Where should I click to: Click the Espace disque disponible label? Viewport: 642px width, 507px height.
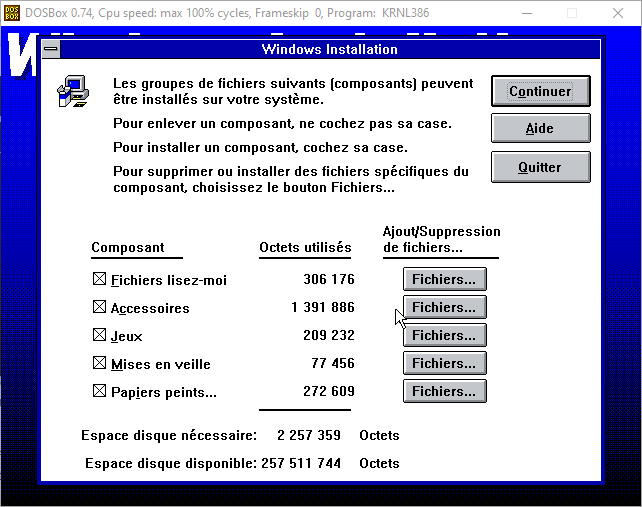click(x=171, y=463)
